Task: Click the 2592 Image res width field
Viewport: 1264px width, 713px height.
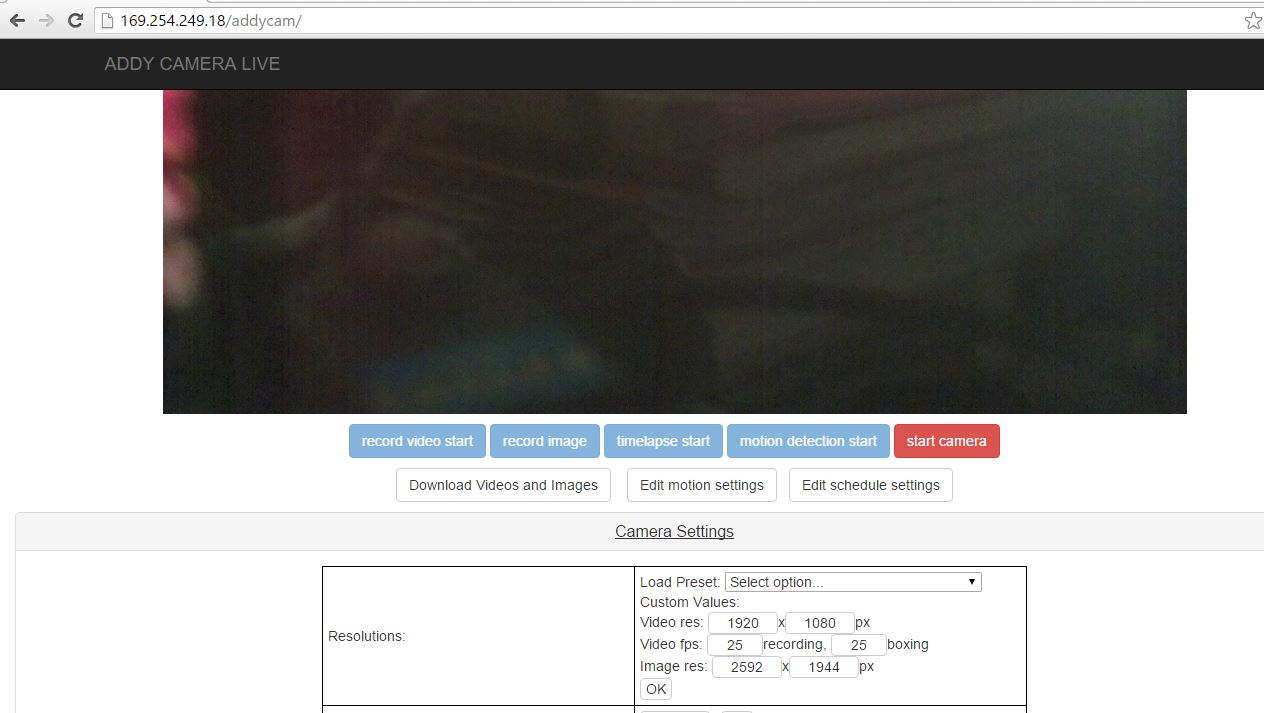Action: [x=747, y=666]
